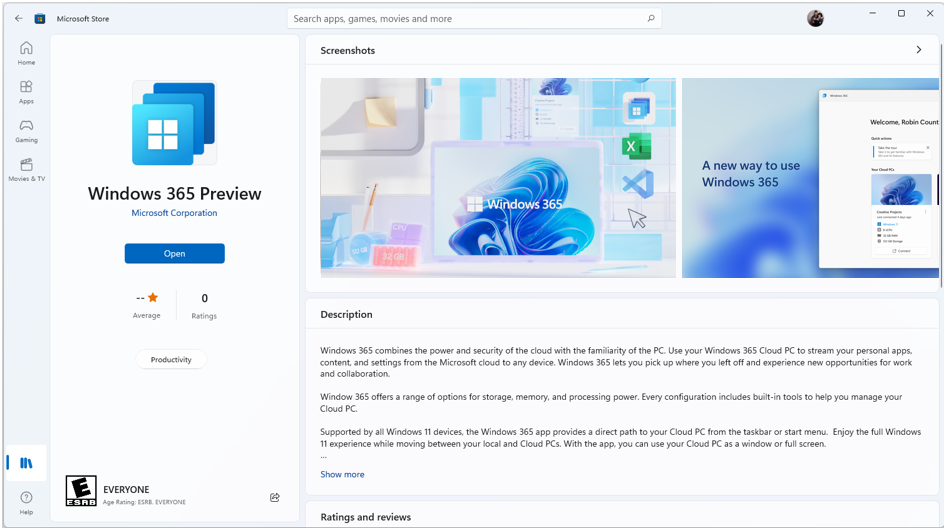Click the EVERYONE age rating text

tap(126, 490)
